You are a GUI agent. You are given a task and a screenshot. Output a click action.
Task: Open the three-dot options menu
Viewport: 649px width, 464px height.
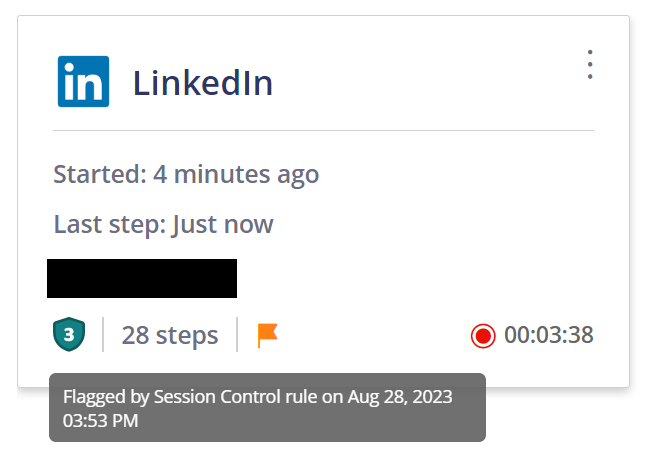coord(590,64)
